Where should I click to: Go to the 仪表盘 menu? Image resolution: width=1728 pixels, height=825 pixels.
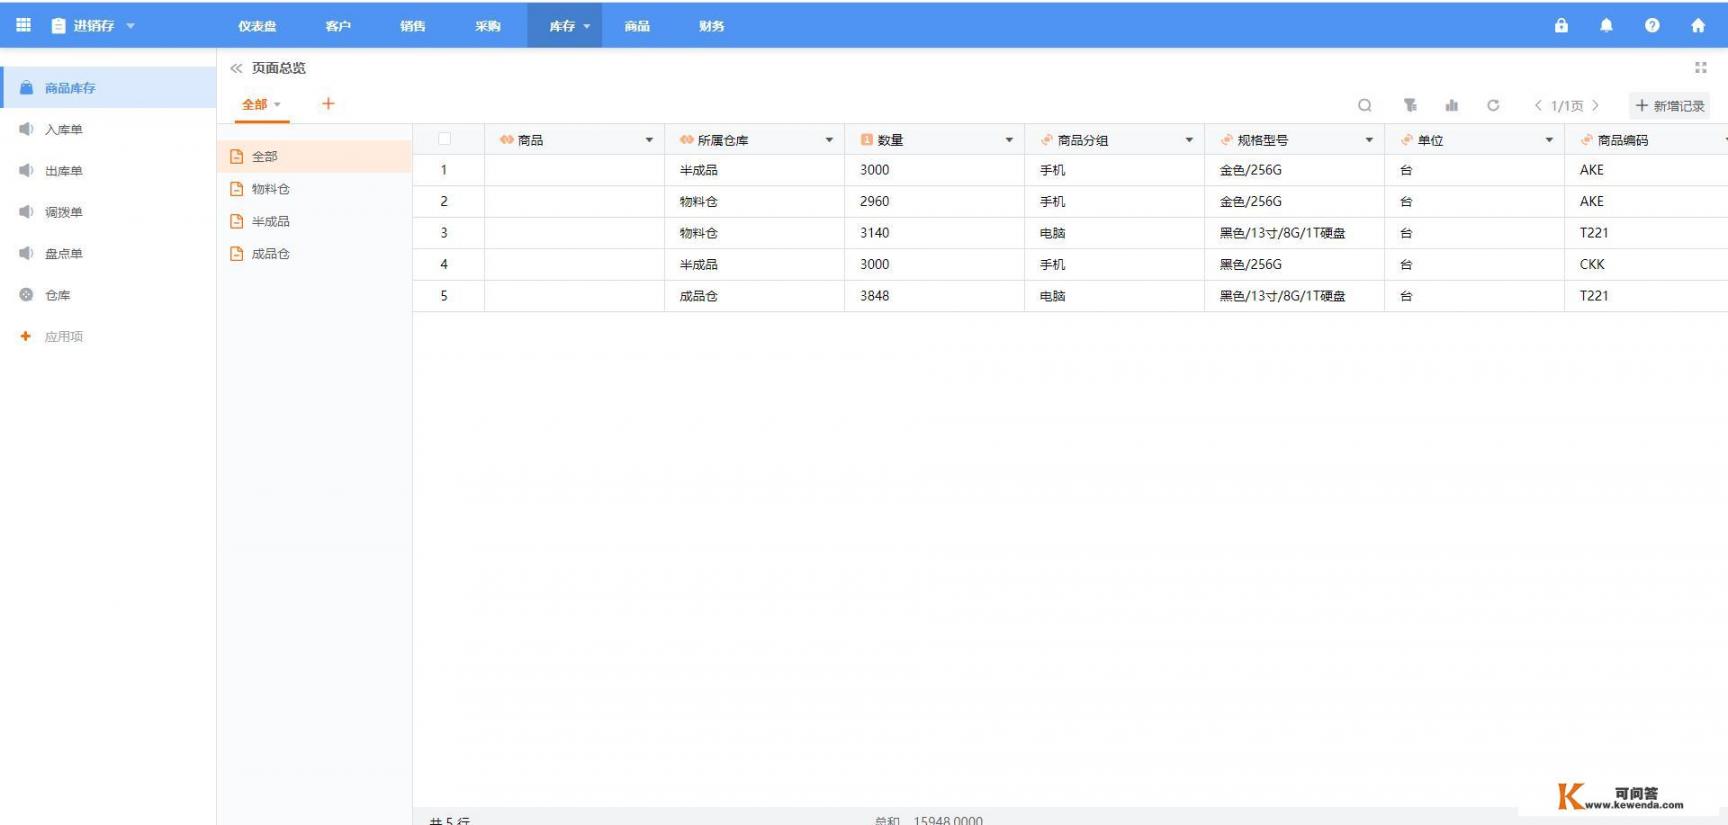[257, 26]
